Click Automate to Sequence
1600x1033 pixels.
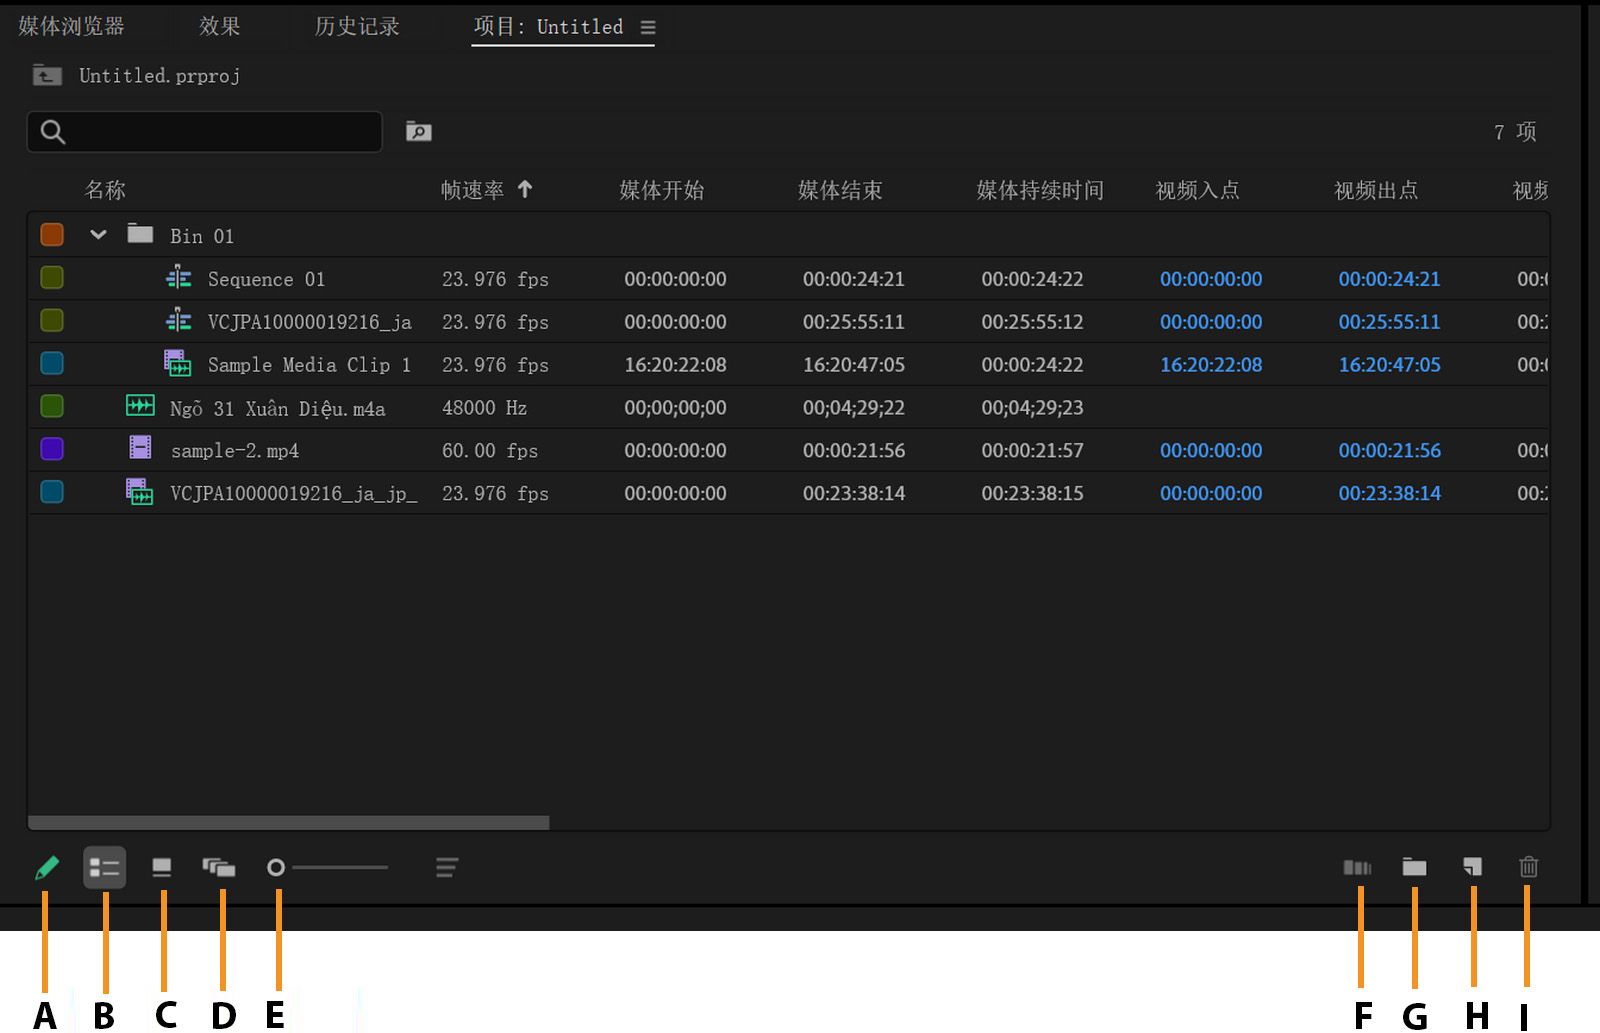(x=1360, y=867)
